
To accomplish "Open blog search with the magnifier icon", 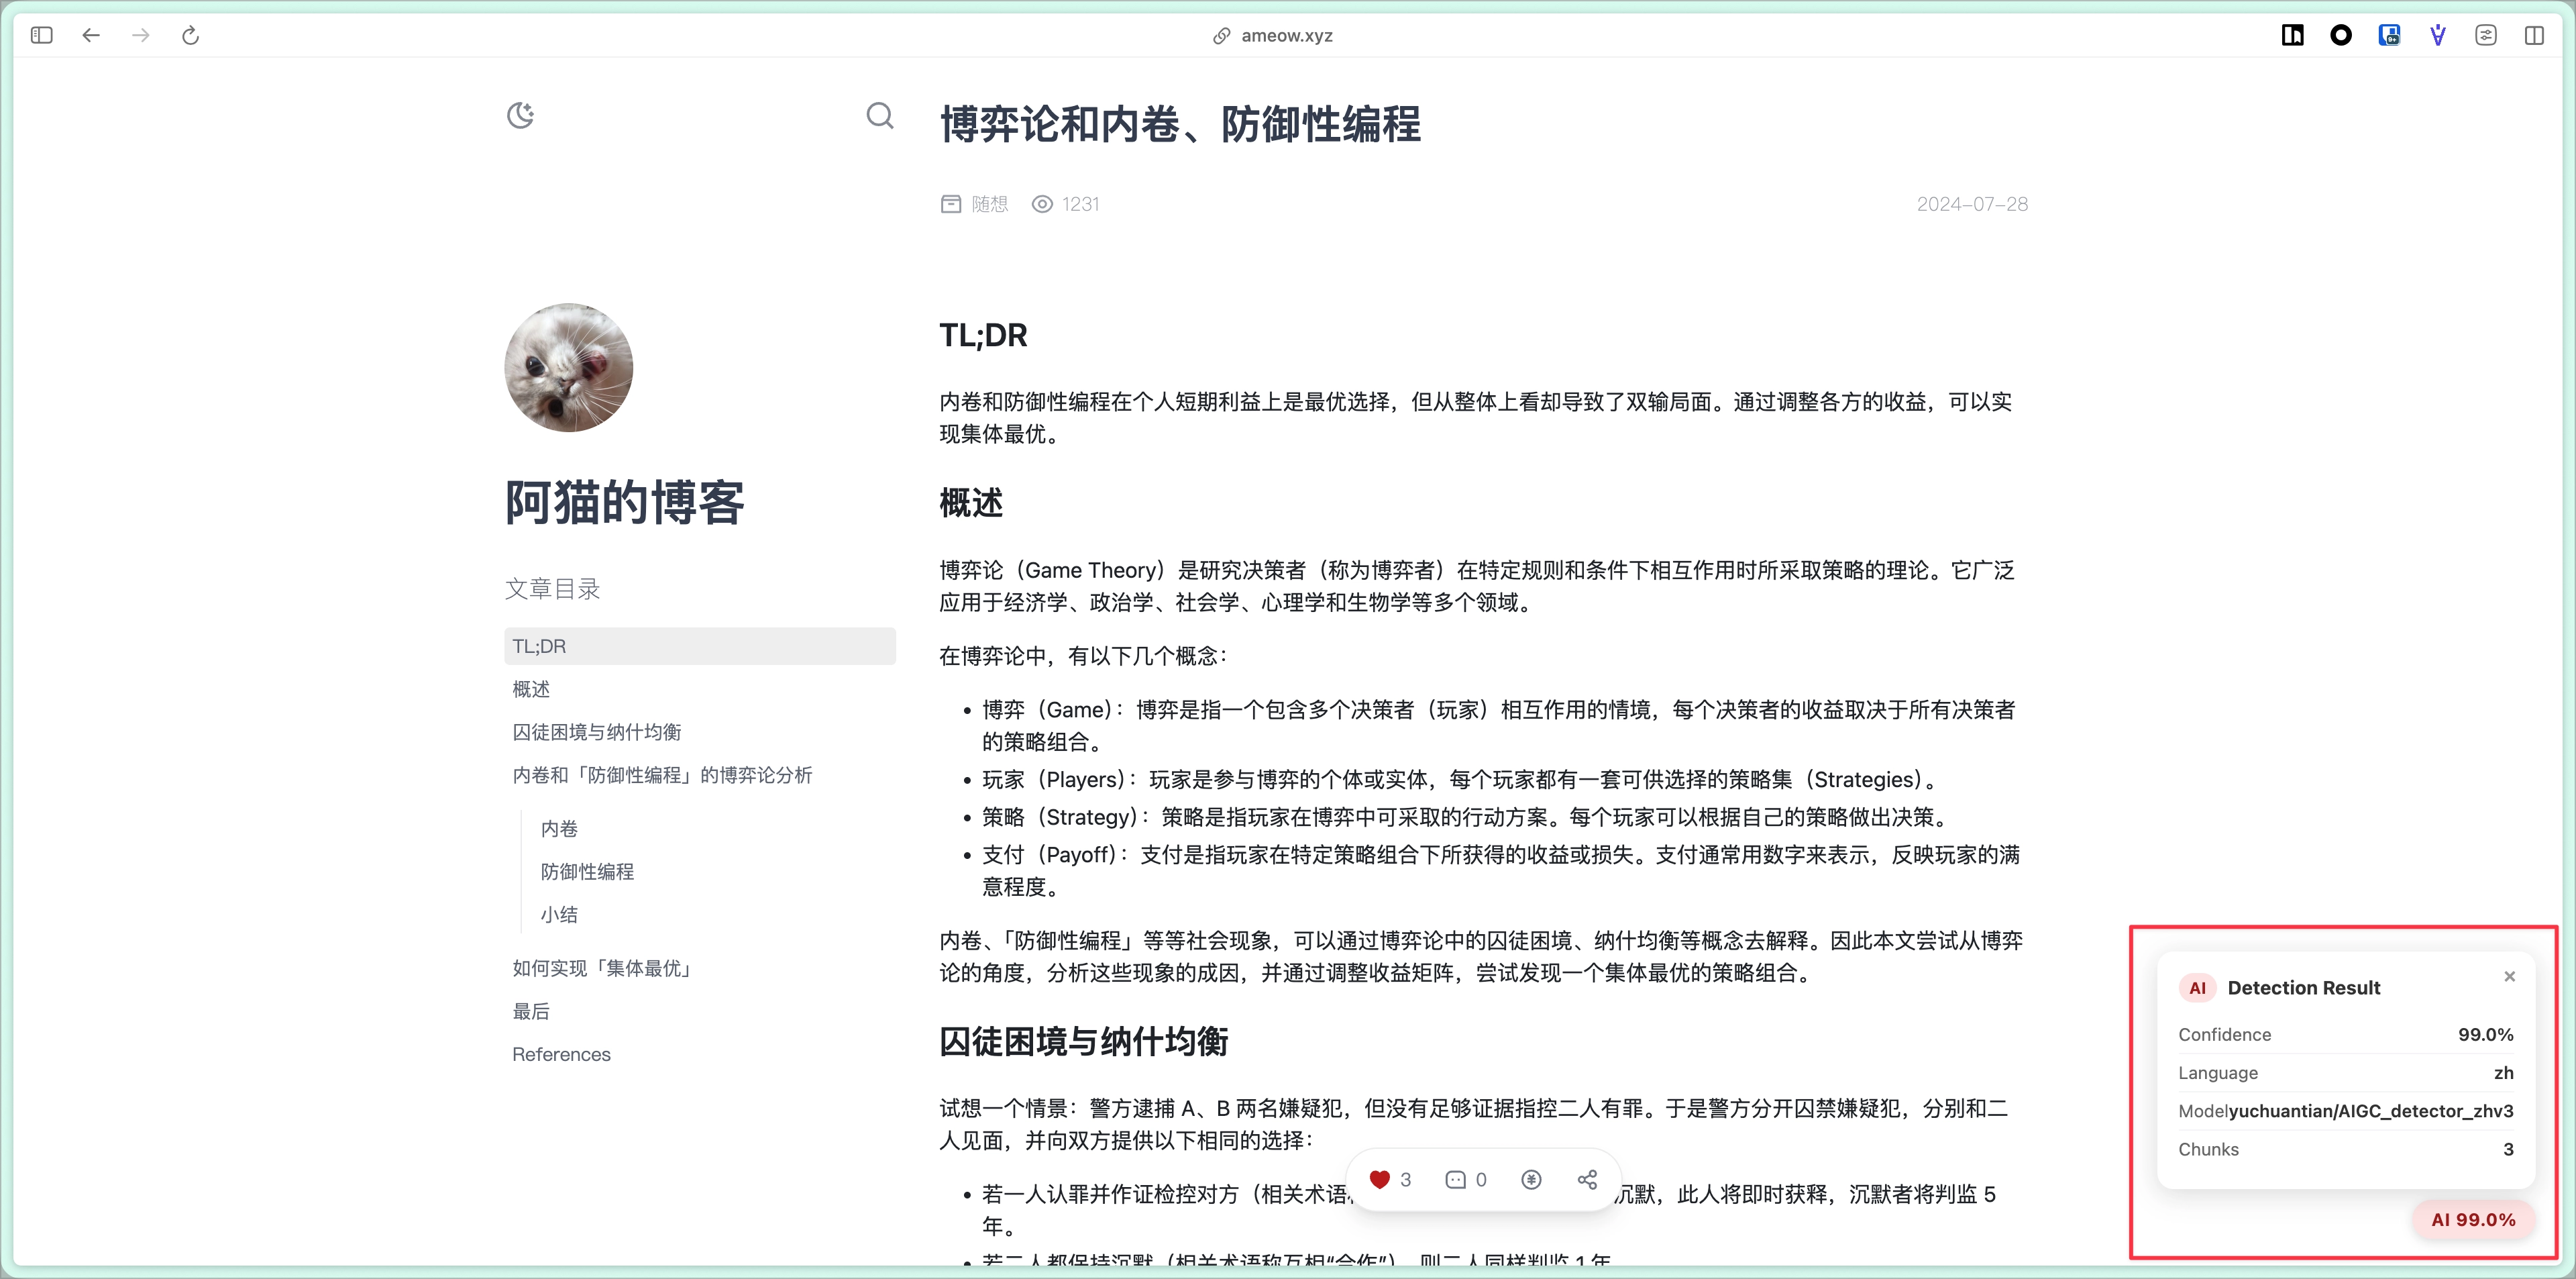I will [x=880, y=116].
